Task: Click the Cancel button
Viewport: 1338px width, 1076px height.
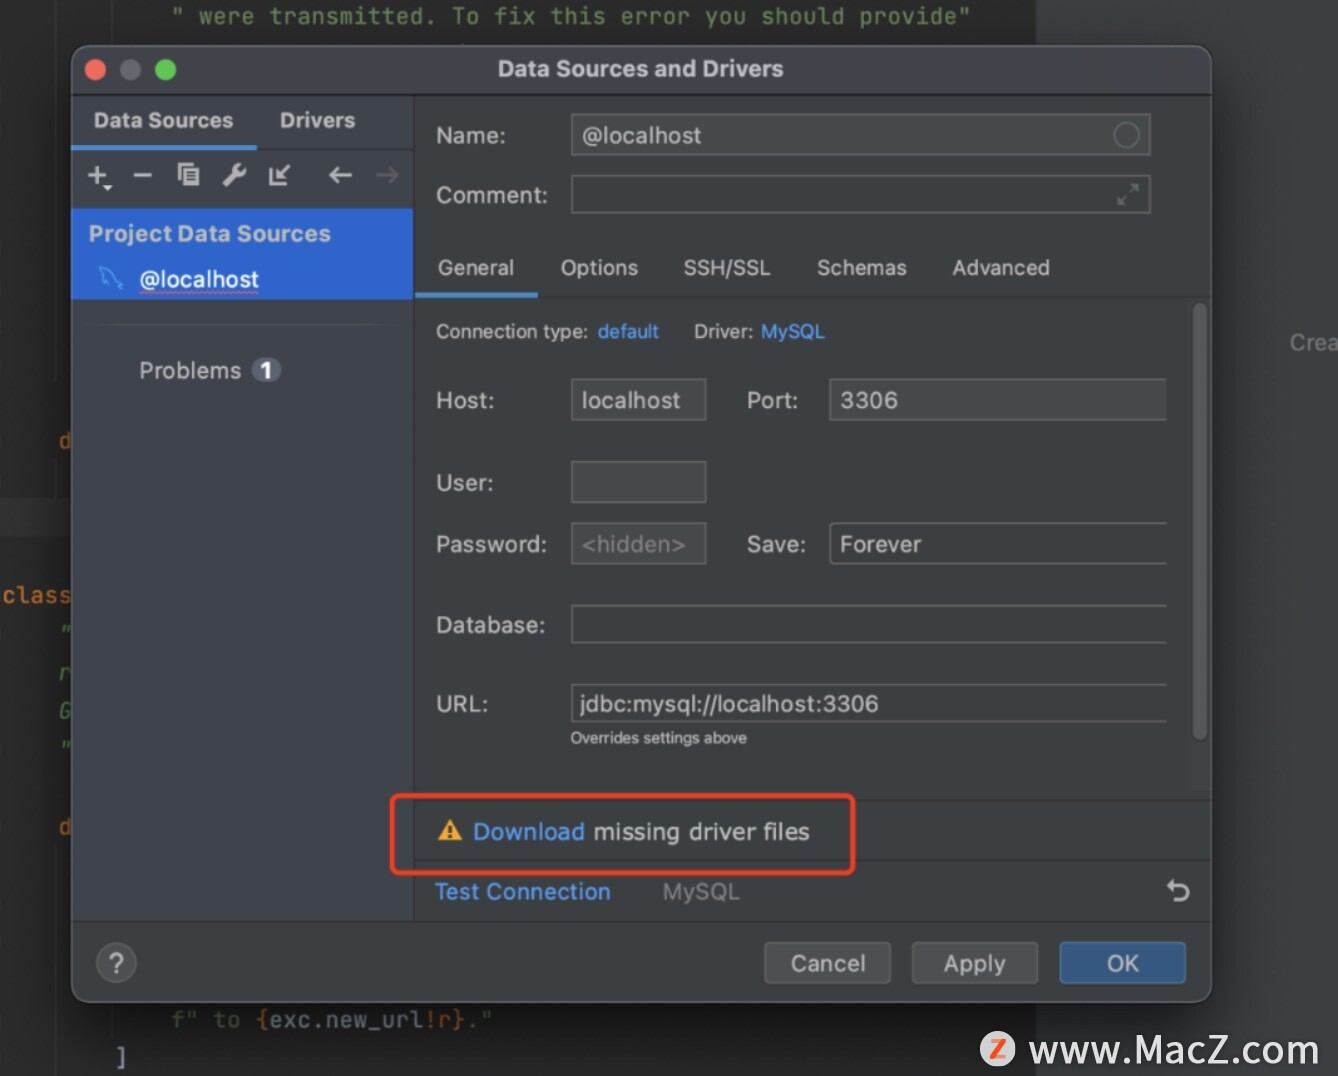Action: click(828, 963)
